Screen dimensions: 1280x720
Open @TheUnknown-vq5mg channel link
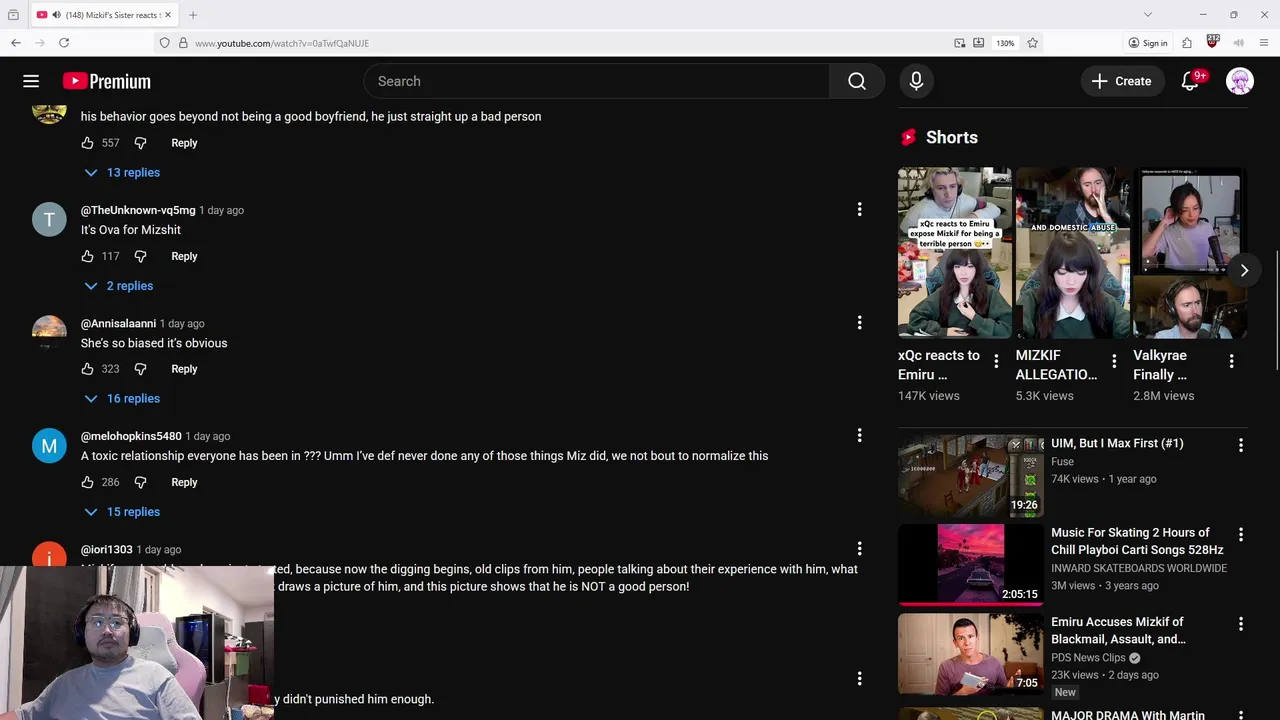[x=138, y=210]
